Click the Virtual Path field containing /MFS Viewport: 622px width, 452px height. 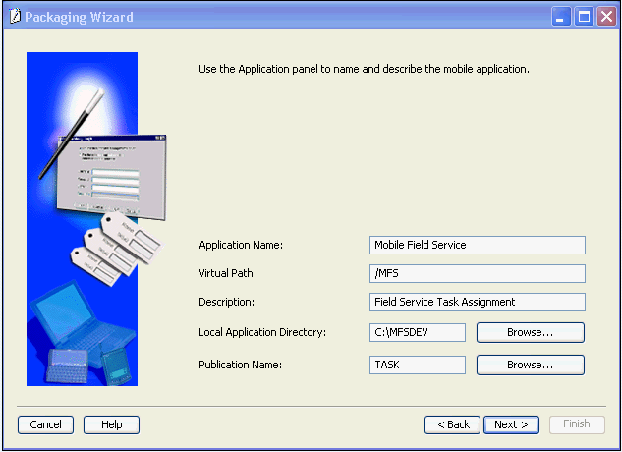[477, 273]
